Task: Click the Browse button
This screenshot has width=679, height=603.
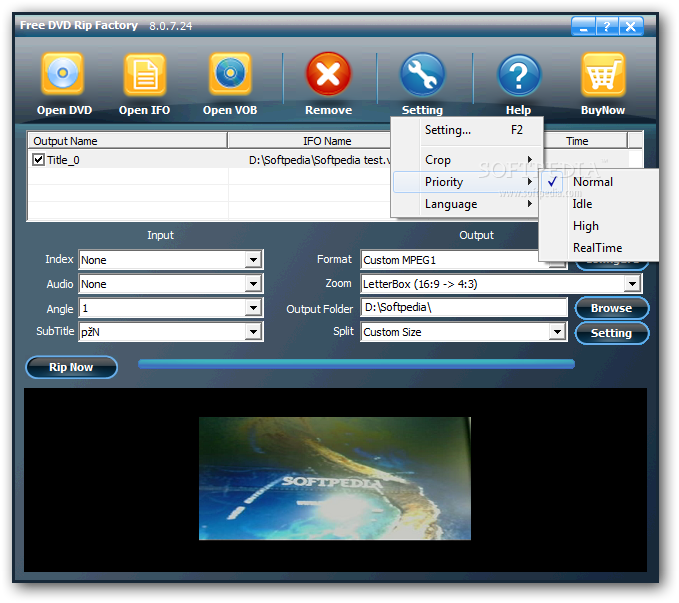Action: [611, 308]
